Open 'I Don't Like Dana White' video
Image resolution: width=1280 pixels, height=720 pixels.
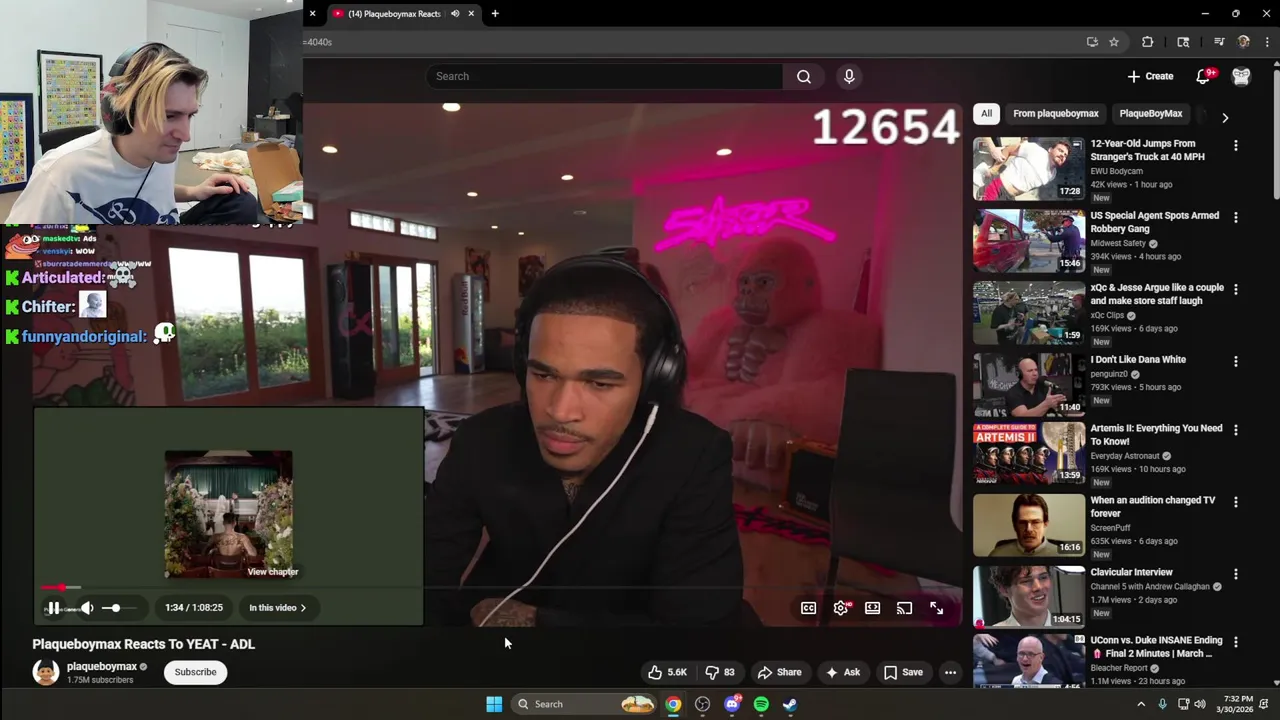(x=1138, y=360)
